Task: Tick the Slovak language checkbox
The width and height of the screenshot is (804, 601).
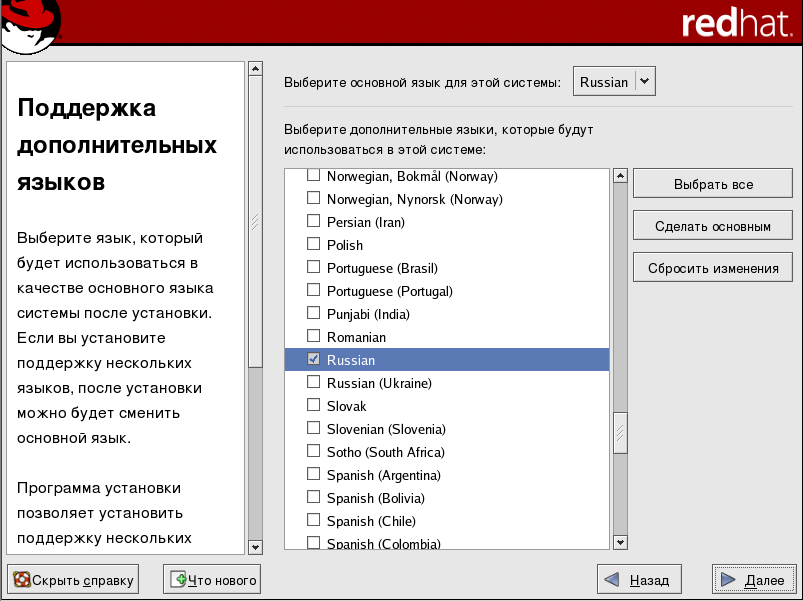Action: click(x=314, y=406)
